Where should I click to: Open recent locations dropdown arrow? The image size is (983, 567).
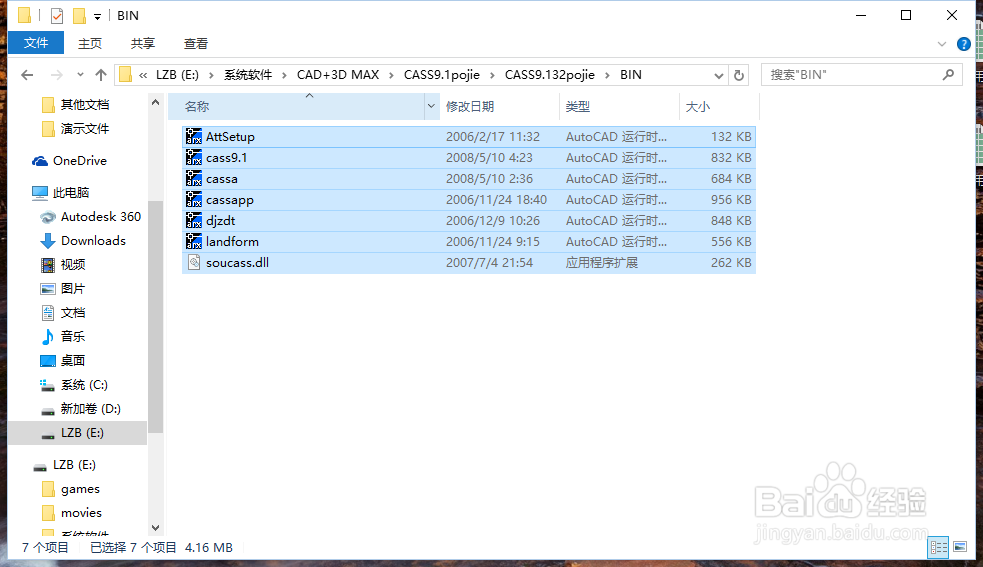click(x=80, y=75)
